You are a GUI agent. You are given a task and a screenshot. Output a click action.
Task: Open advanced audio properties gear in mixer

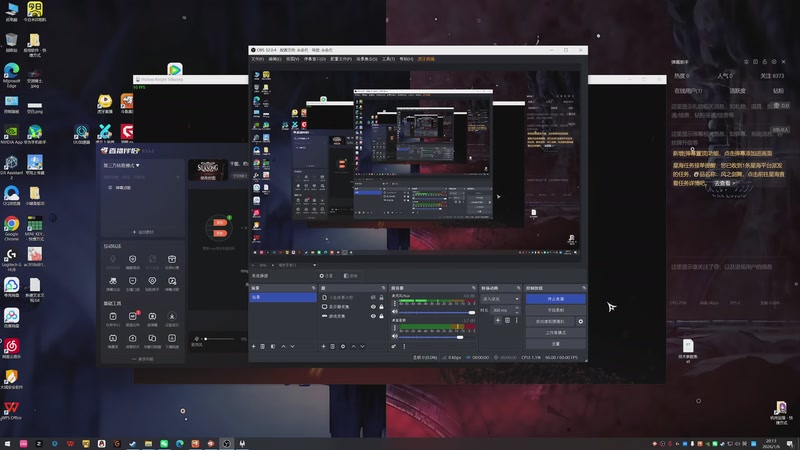click(394, 346)
